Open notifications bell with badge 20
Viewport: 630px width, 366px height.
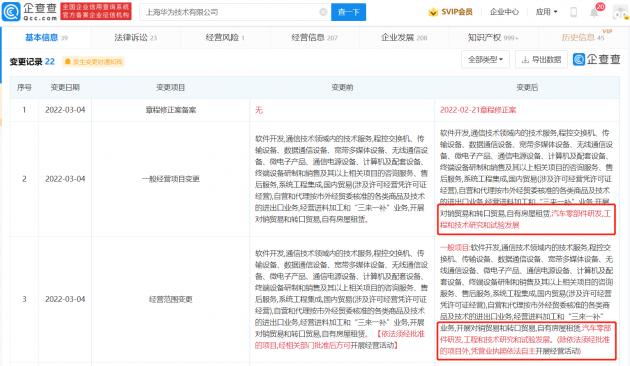(x=594, y=12)
